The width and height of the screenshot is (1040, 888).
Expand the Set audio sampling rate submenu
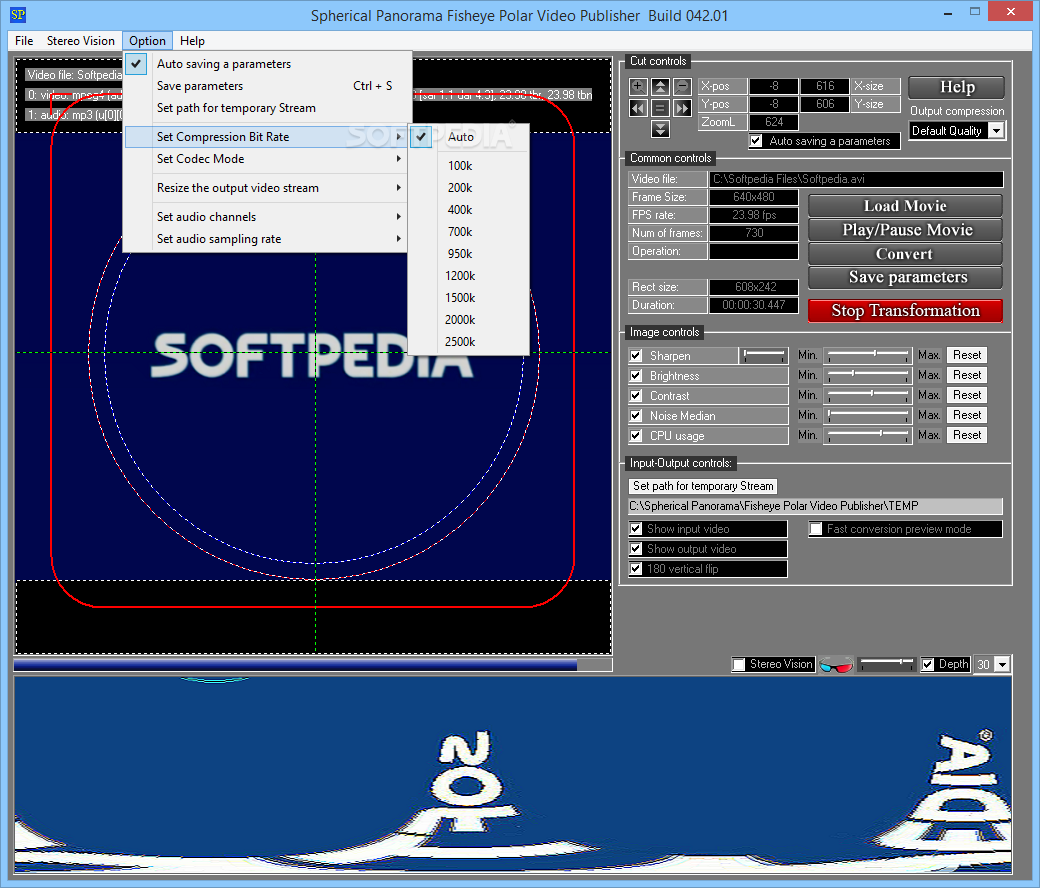tap(265, 239)
